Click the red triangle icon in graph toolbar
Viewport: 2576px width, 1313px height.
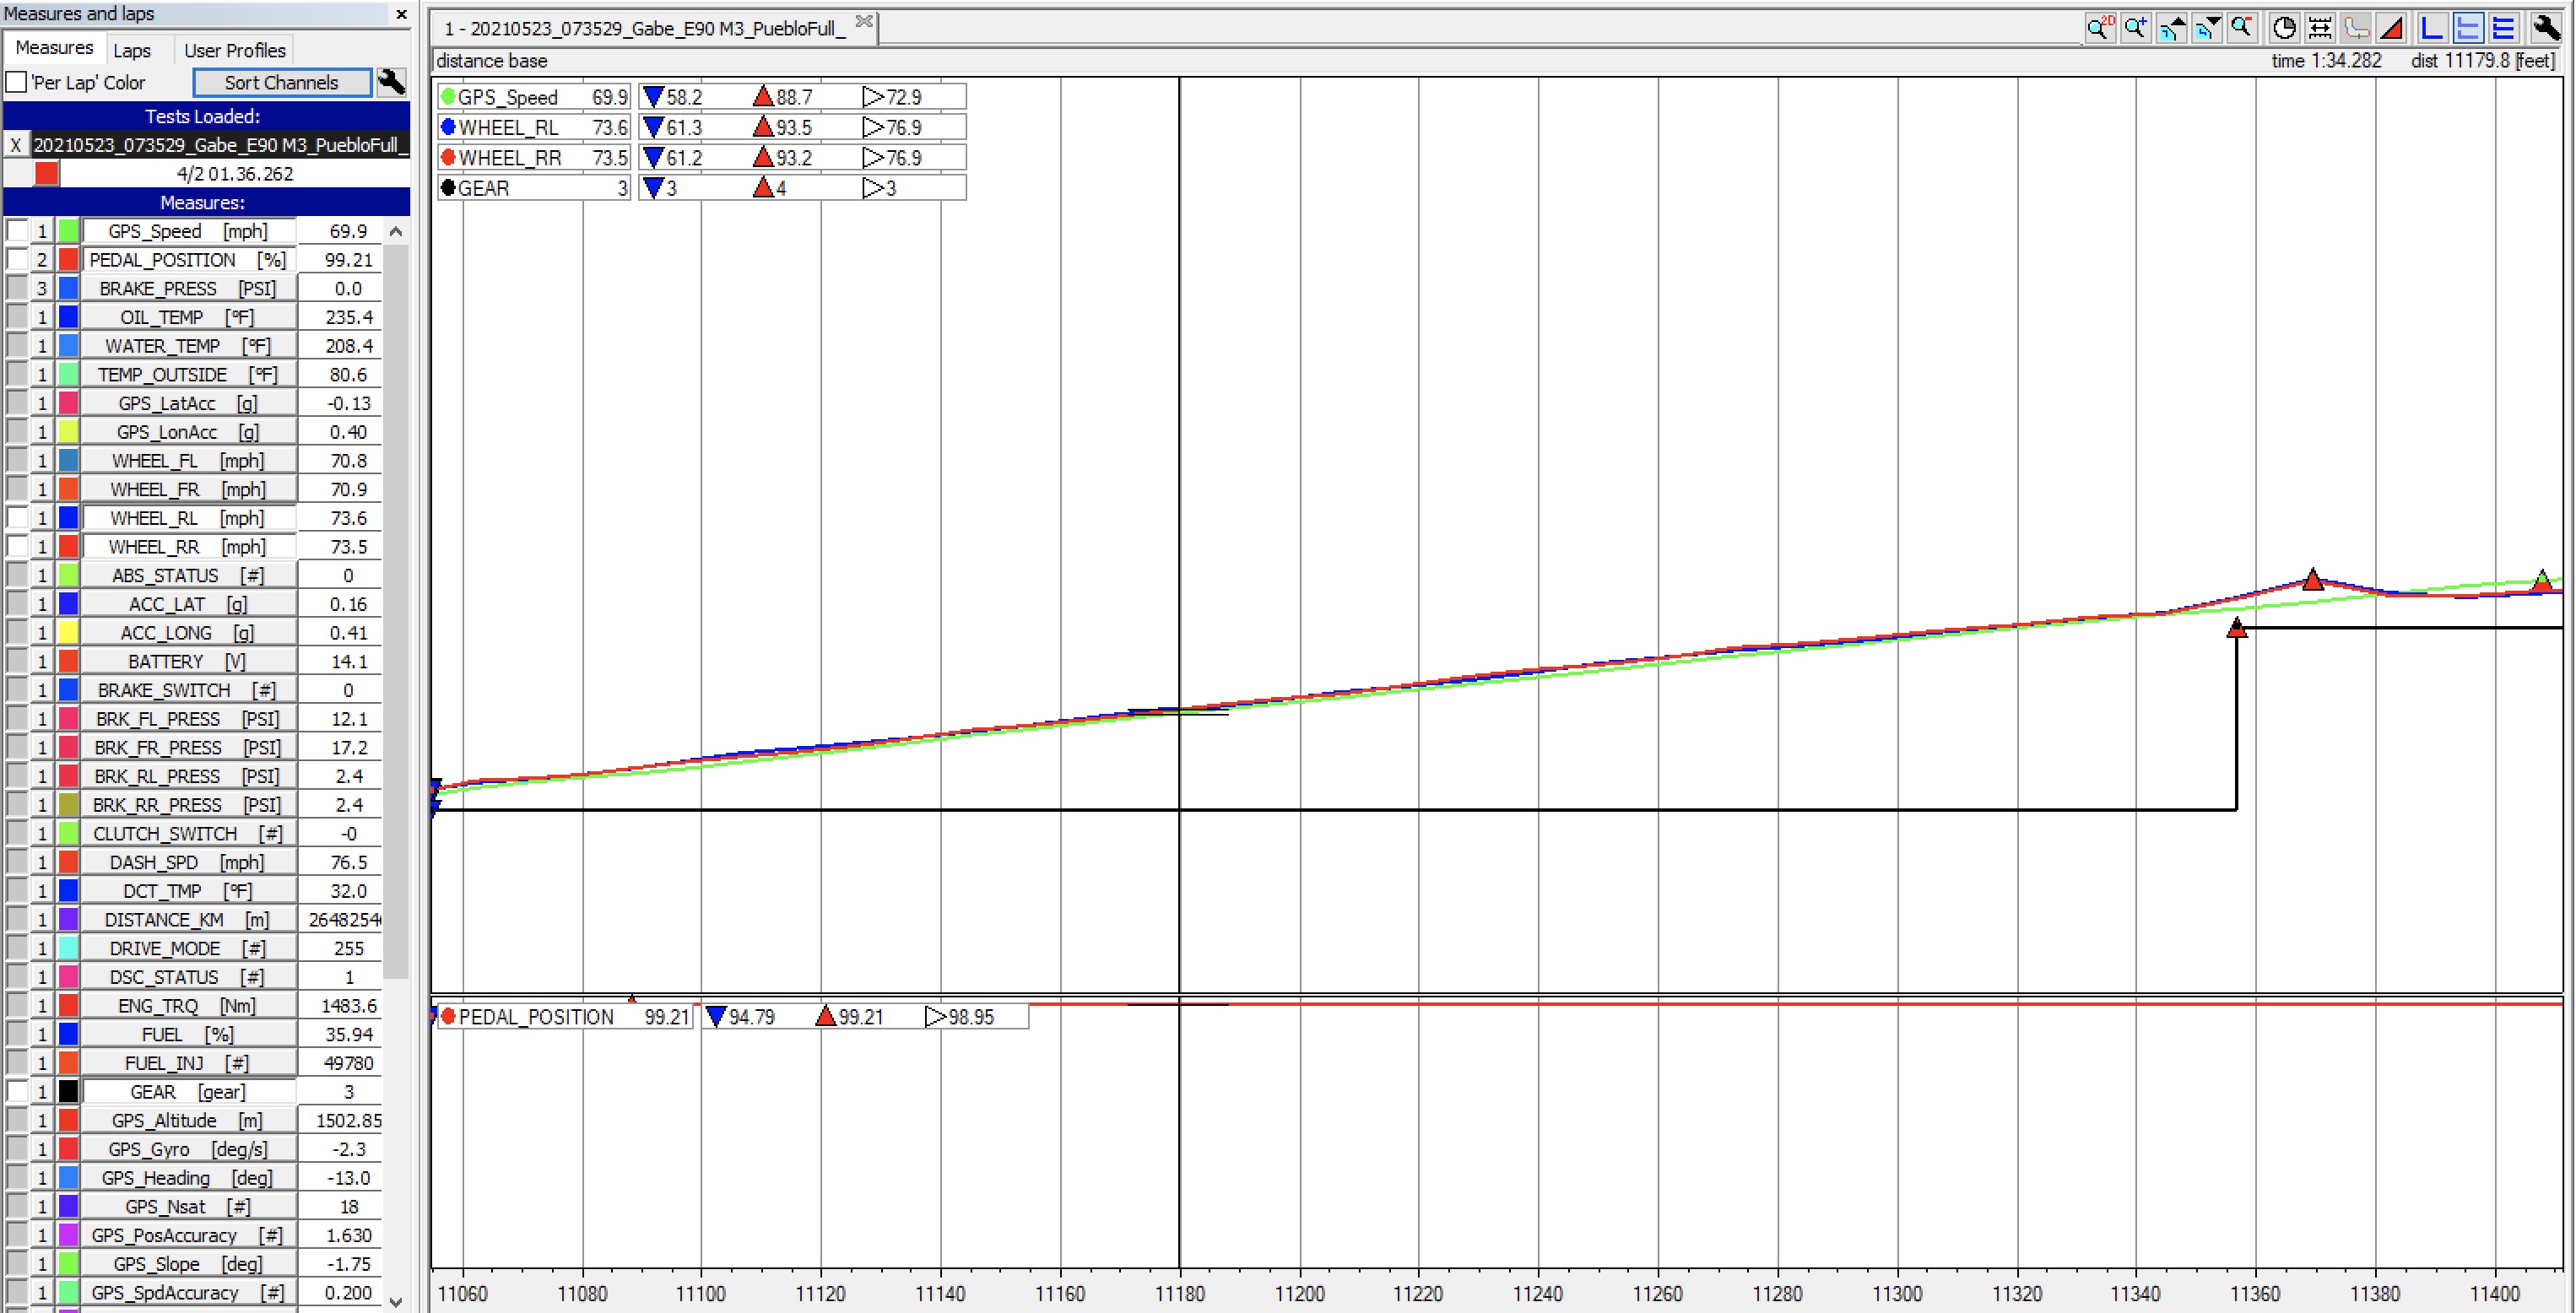2392,28
